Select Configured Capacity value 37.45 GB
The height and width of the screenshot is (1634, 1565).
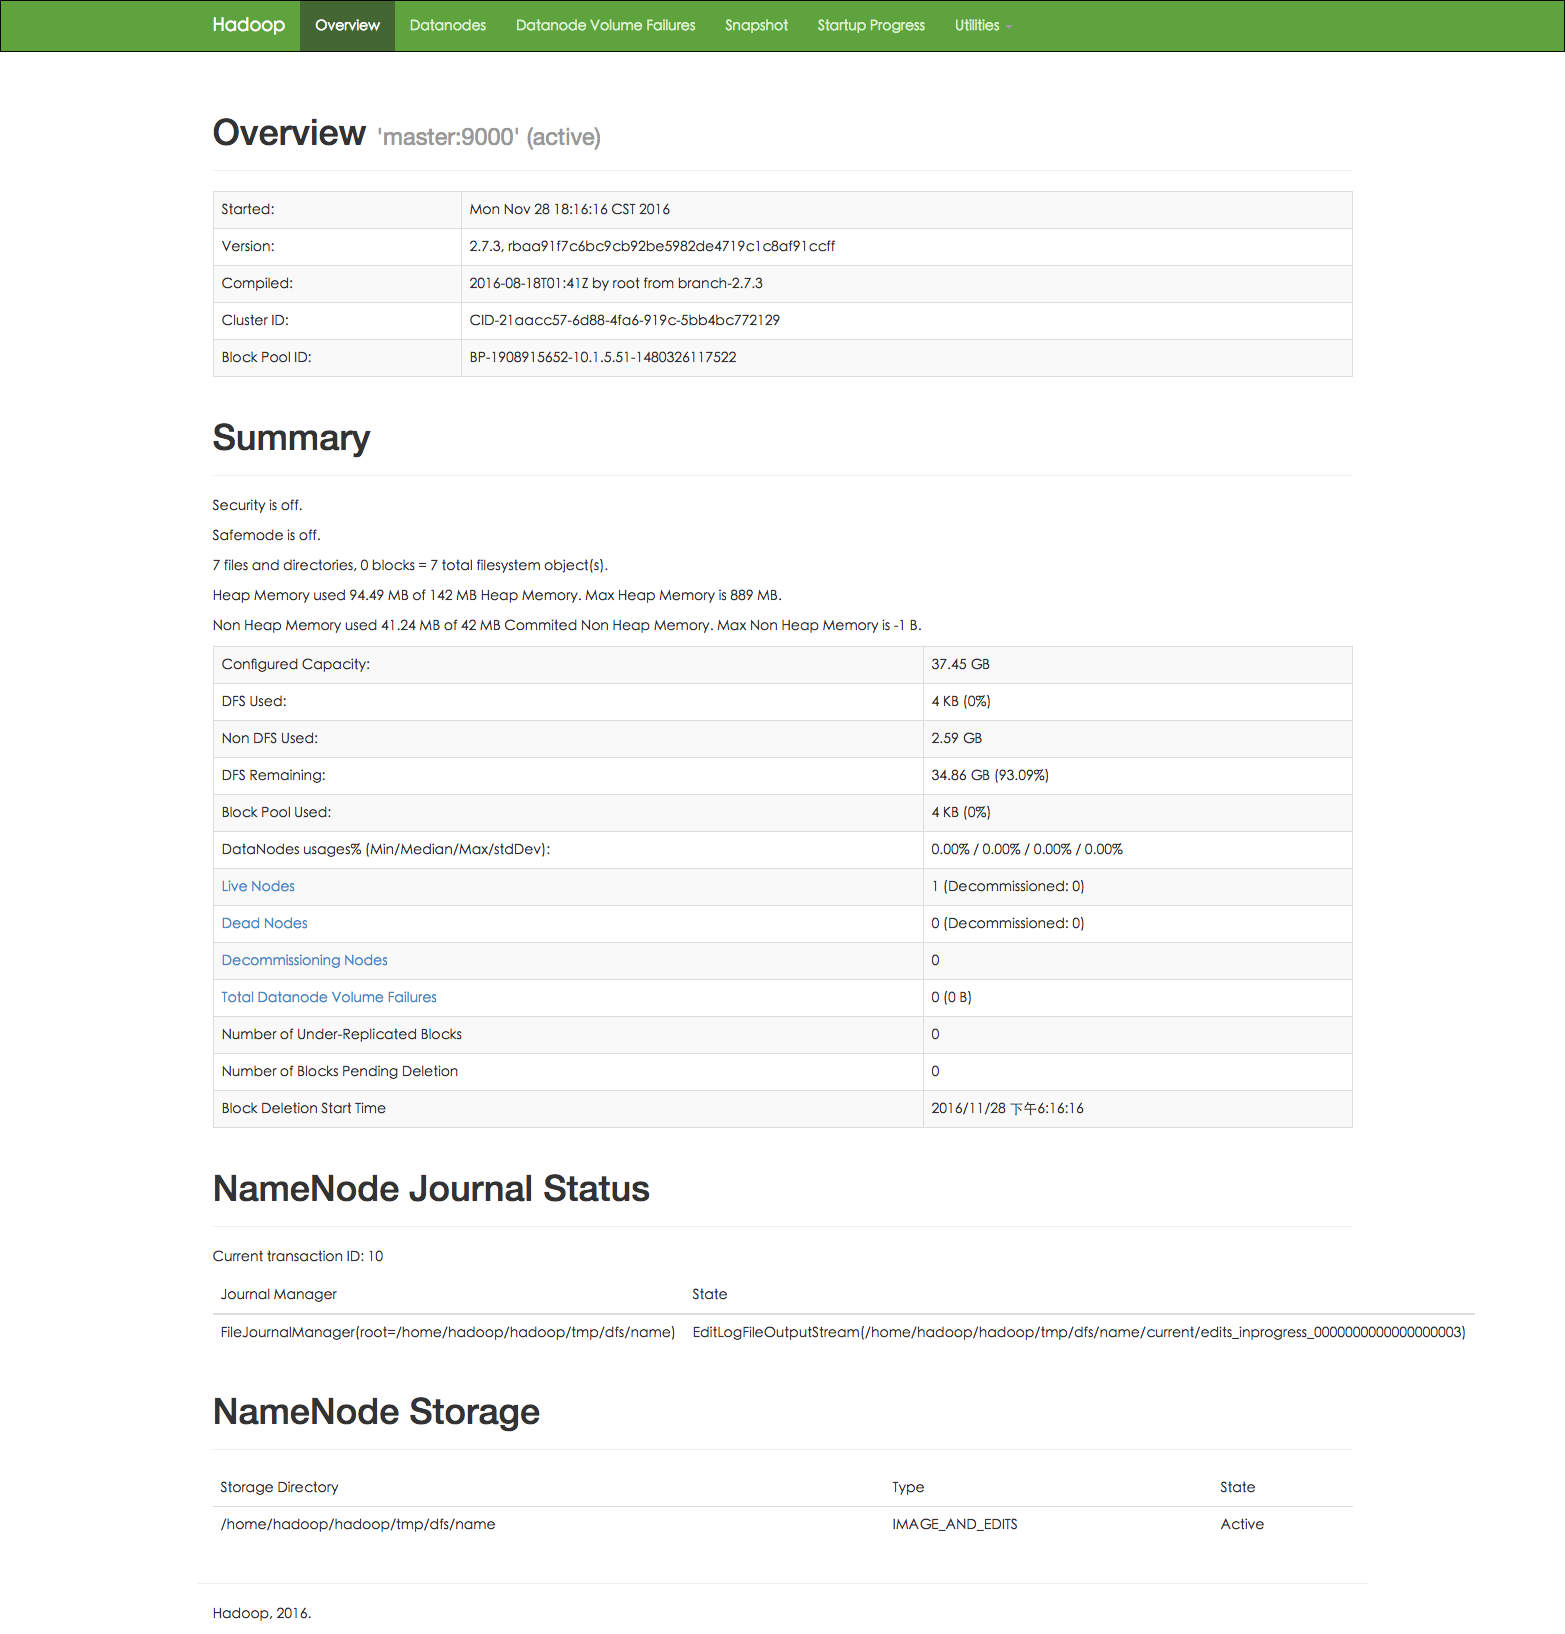pyautogui.click(x=960, y=664)
